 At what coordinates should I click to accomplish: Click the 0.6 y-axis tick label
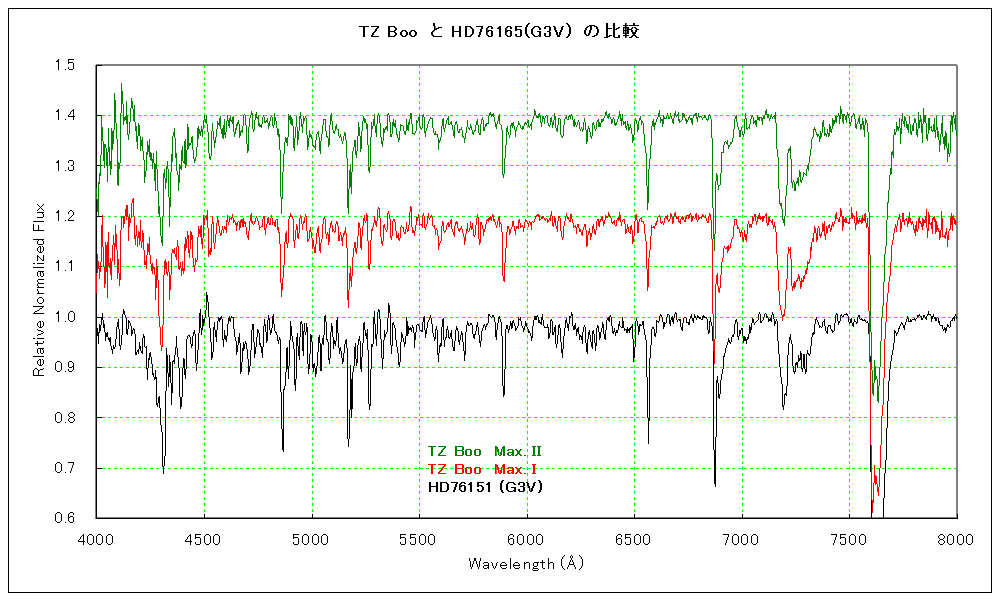65,518
